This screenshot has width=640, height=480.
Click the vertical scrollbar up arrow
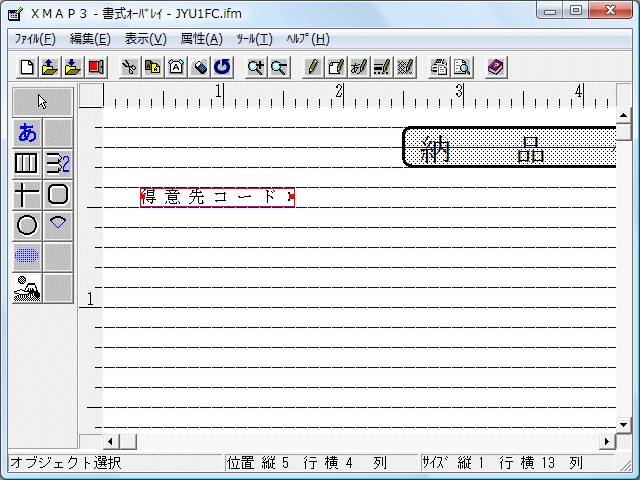coord(623,116)
